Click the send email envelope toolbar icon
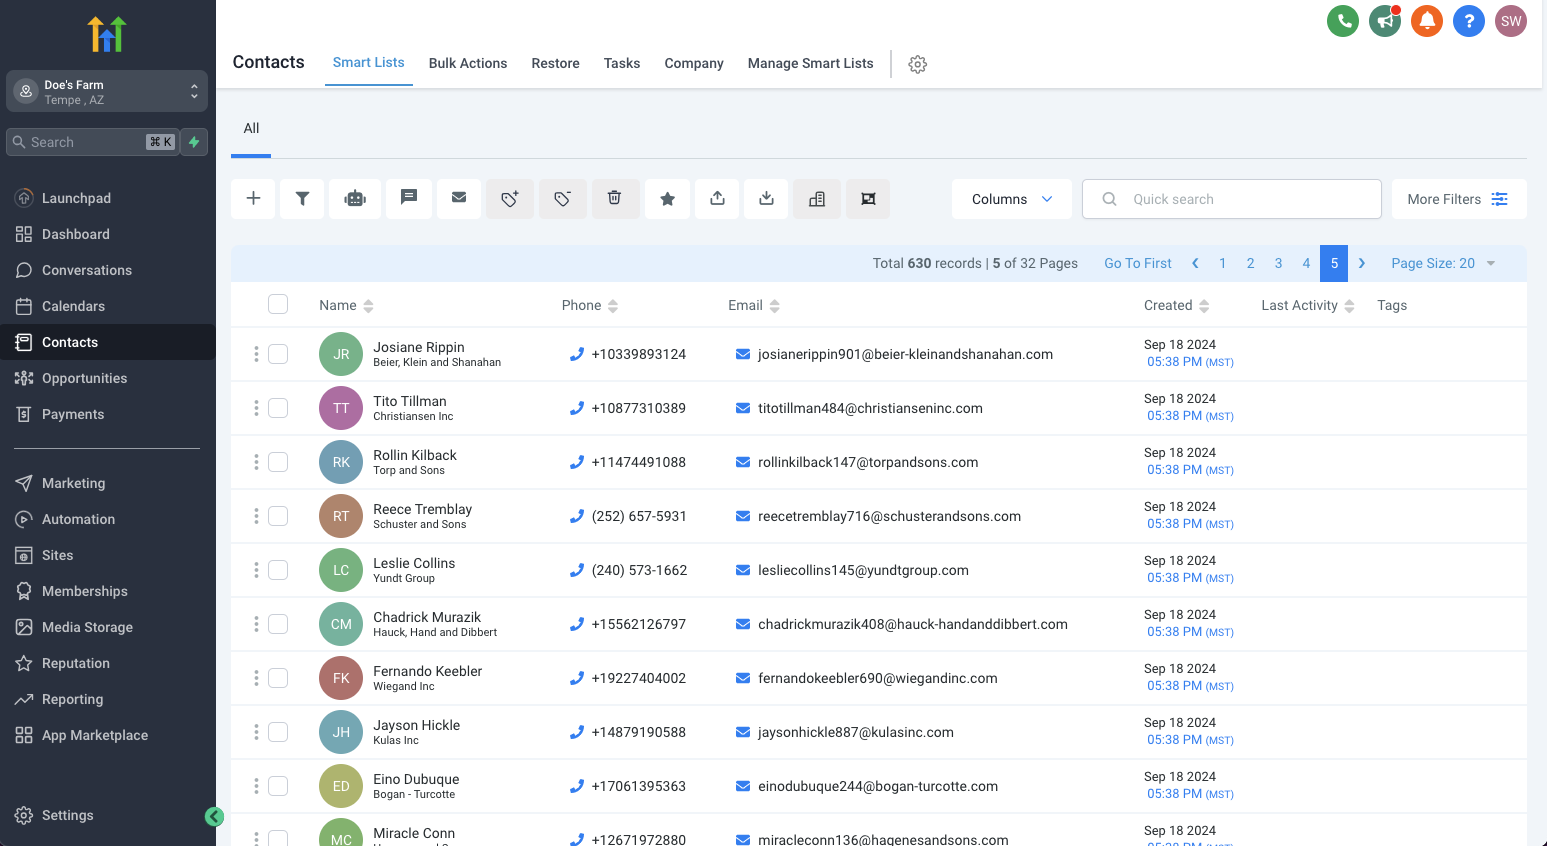Image resolution: width=1547 pixels, height=846 pixels. coord(459,198)
